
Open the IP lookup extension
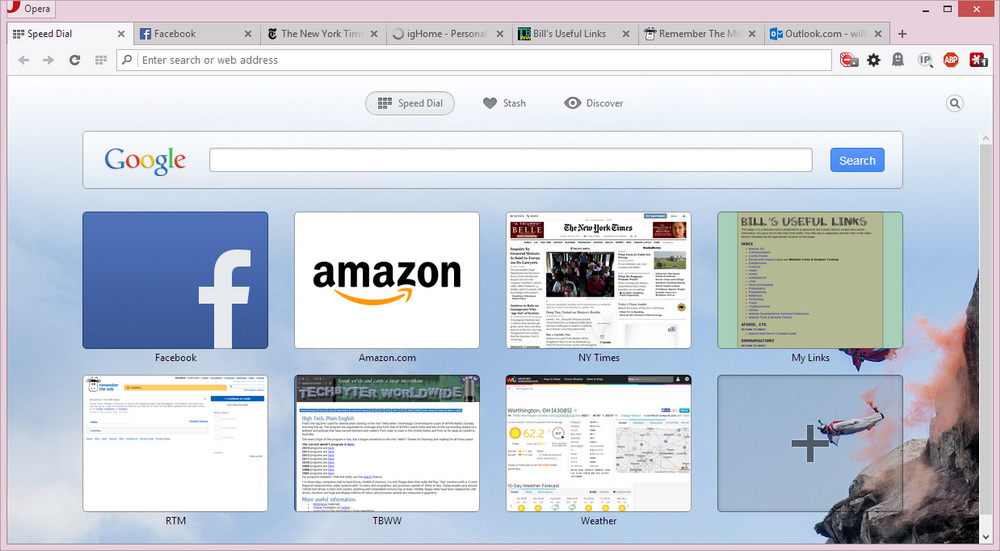click(925, 60)
